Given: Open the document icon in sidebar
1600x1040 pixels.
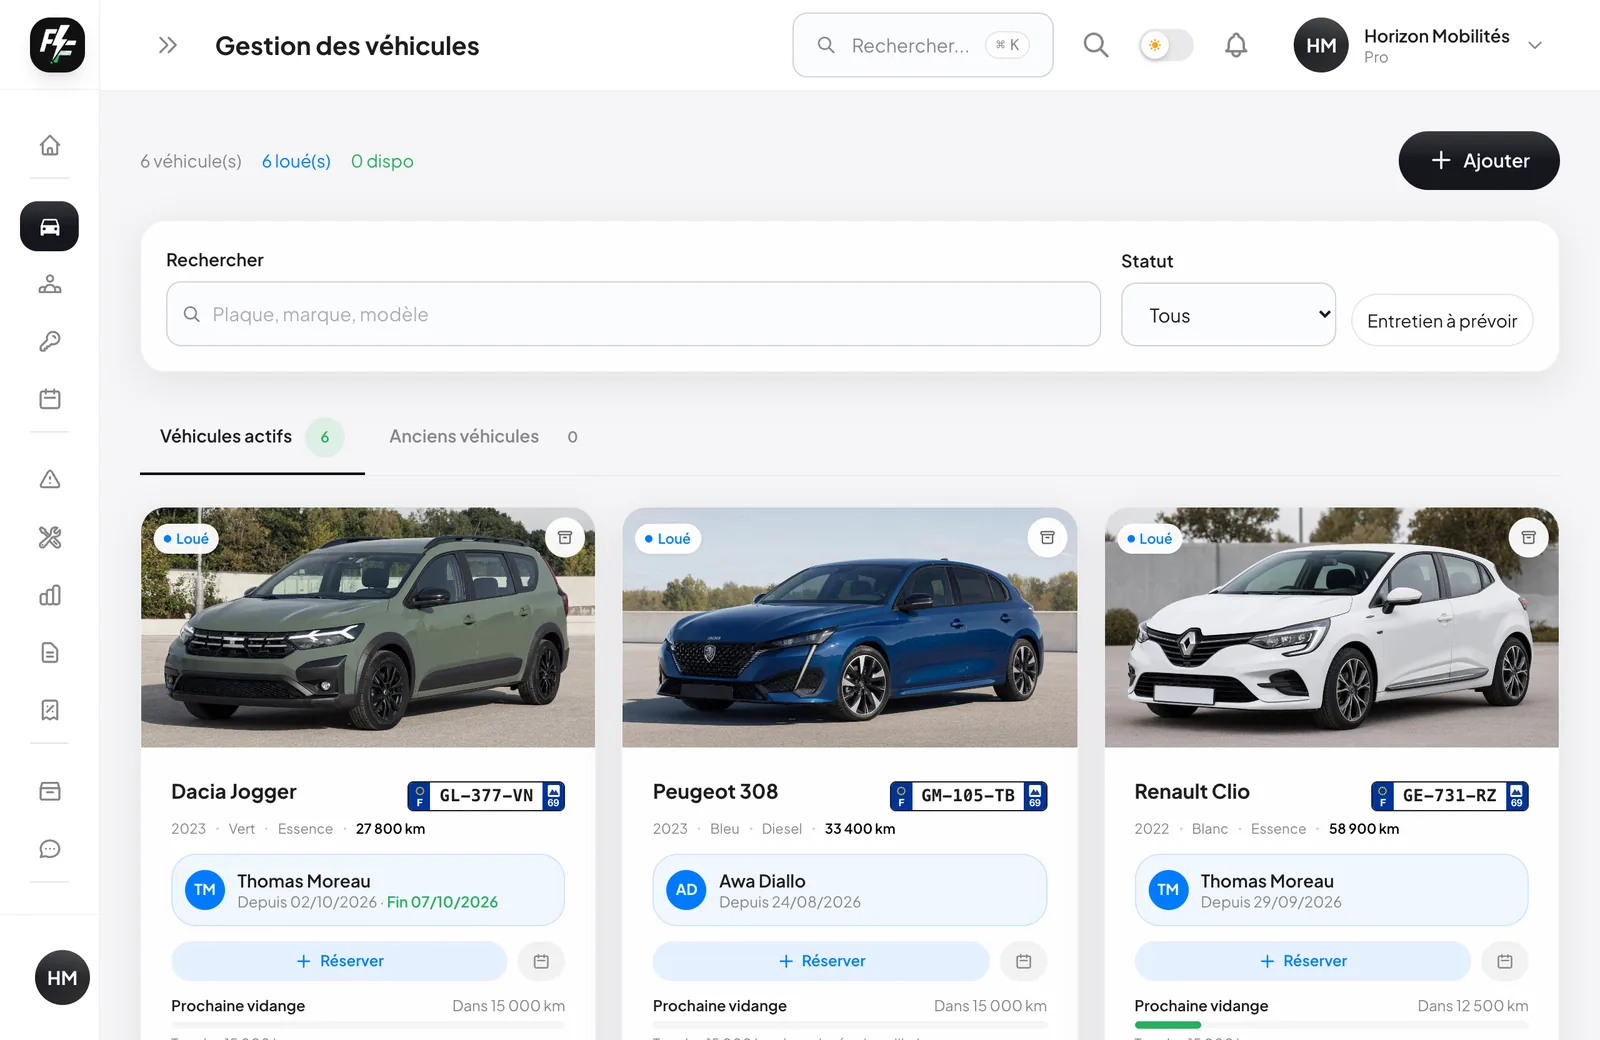Looking at the screenshot, I should click(50, 653).
